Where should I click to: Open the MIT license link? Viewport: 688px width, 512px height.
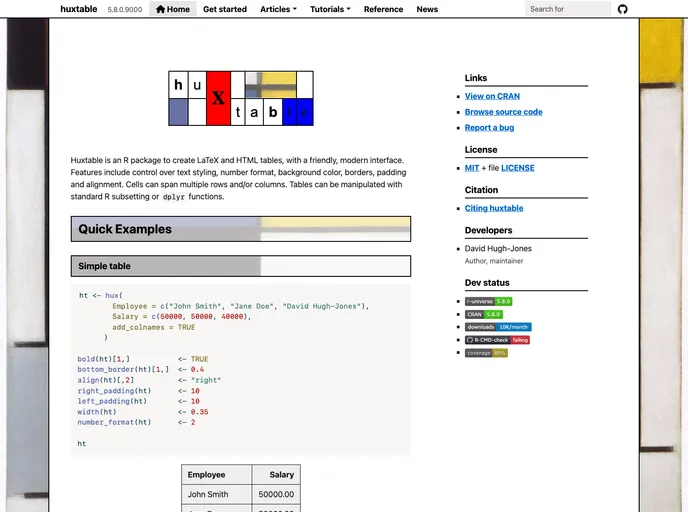(x=472, y=168)
